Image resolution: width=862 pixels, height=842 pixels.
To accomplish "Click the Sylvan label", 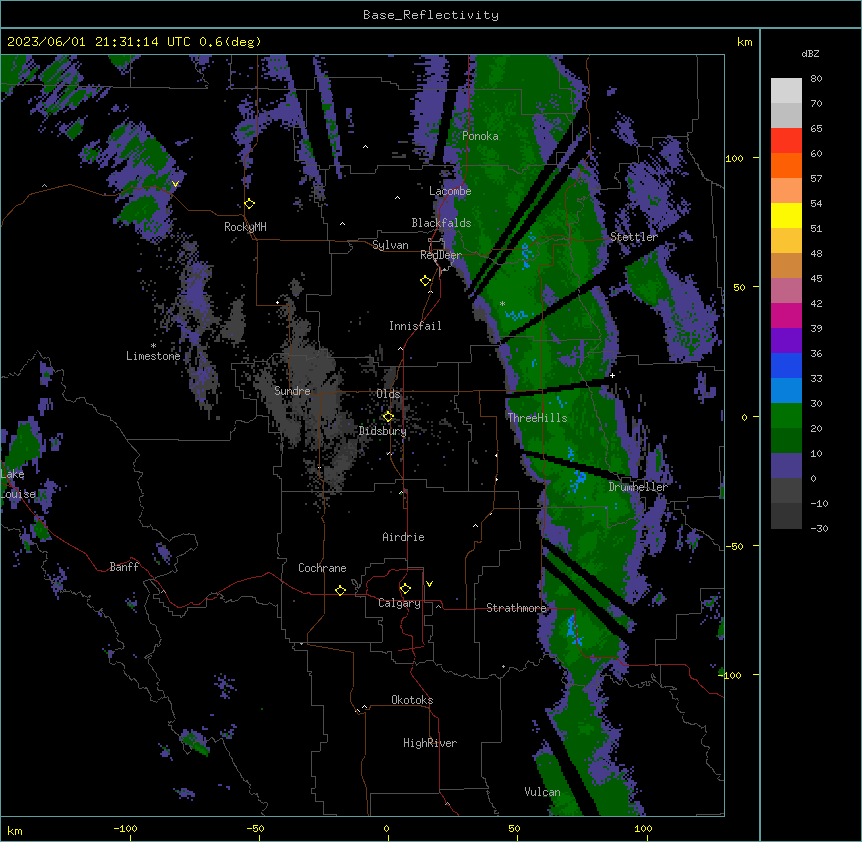I will click(390, 245).
